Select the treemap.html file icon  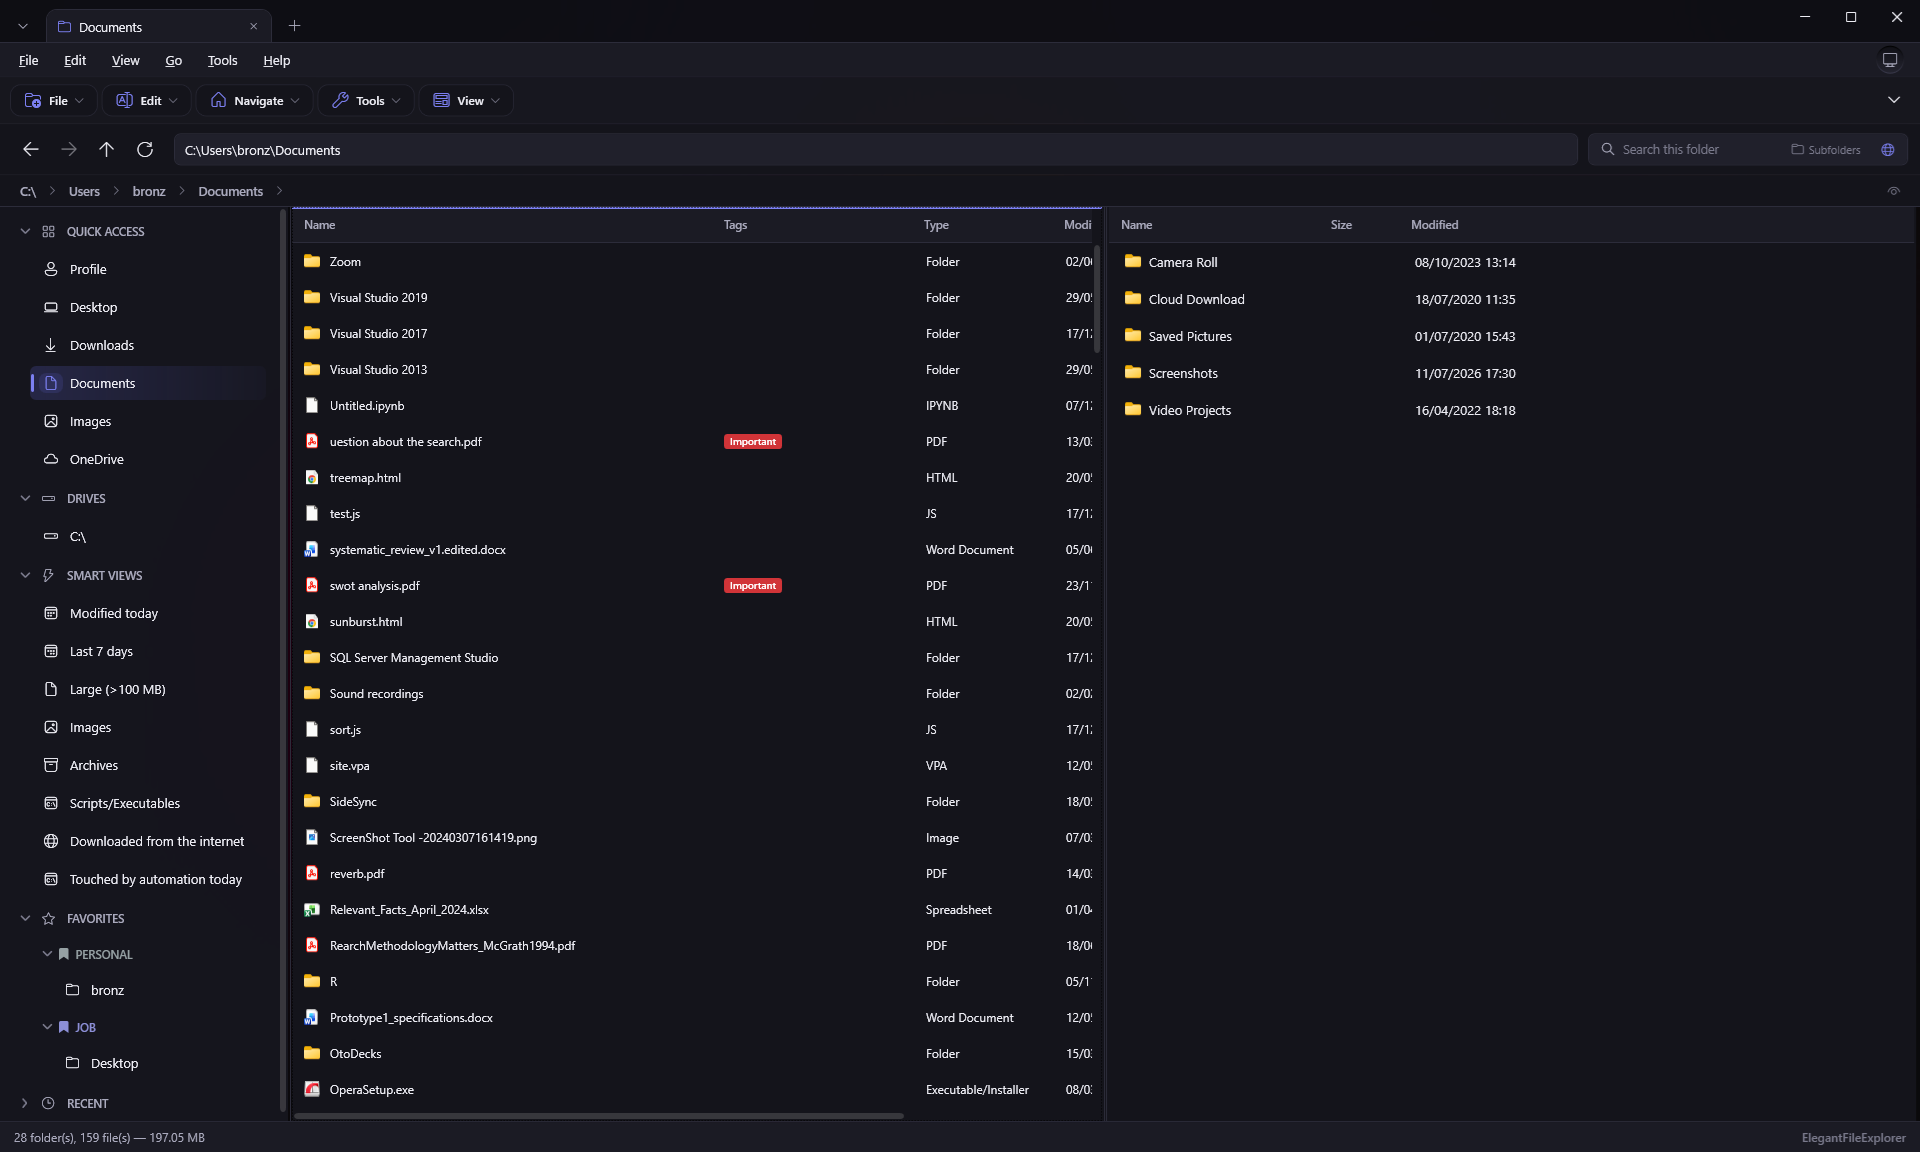coord(312,477)
